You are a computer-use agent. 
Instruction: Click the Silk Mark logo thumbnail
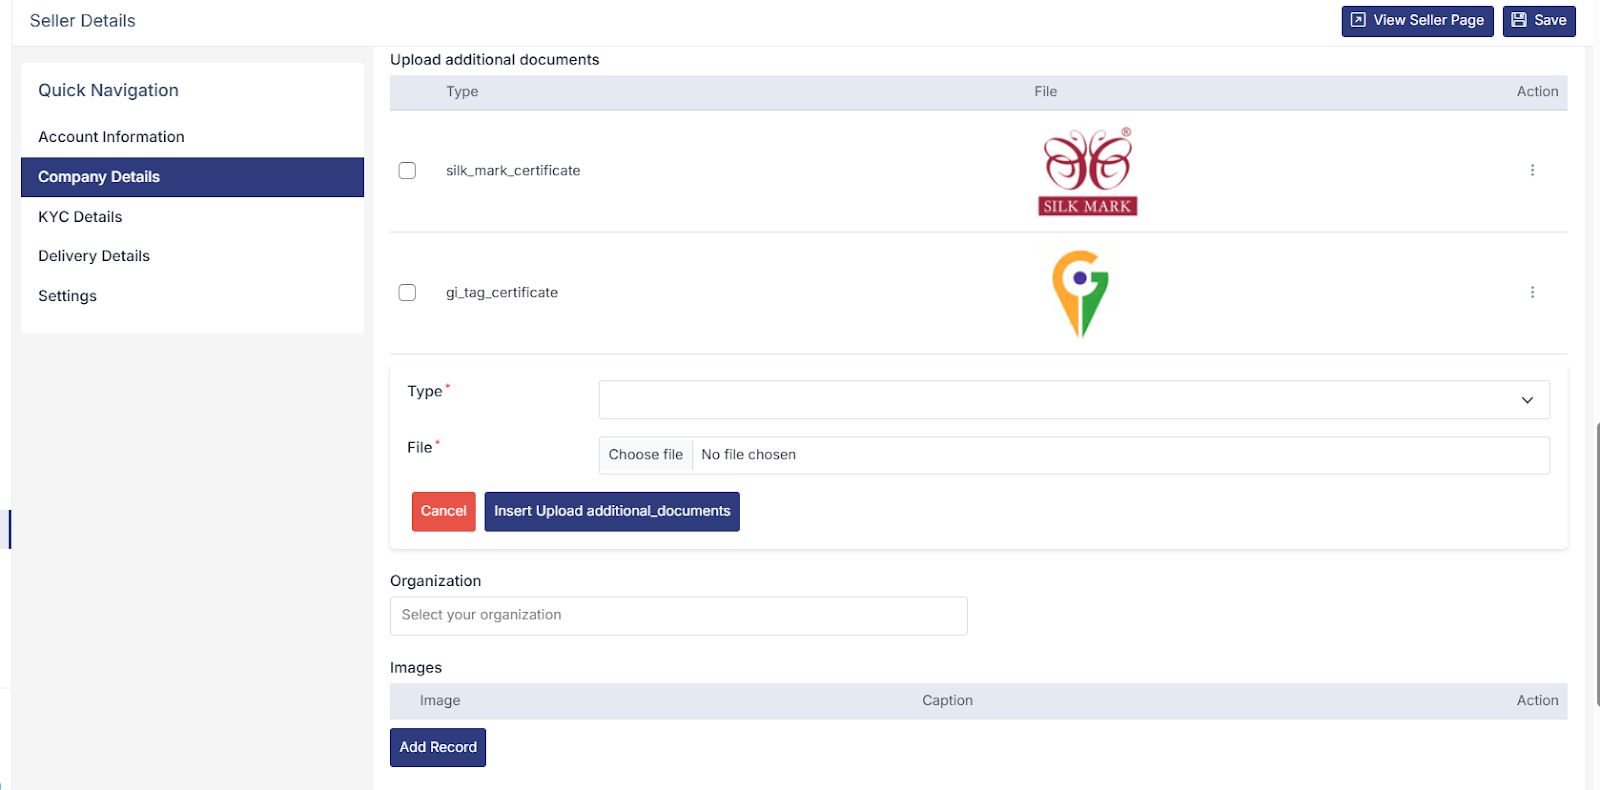tap(1087, 172)
